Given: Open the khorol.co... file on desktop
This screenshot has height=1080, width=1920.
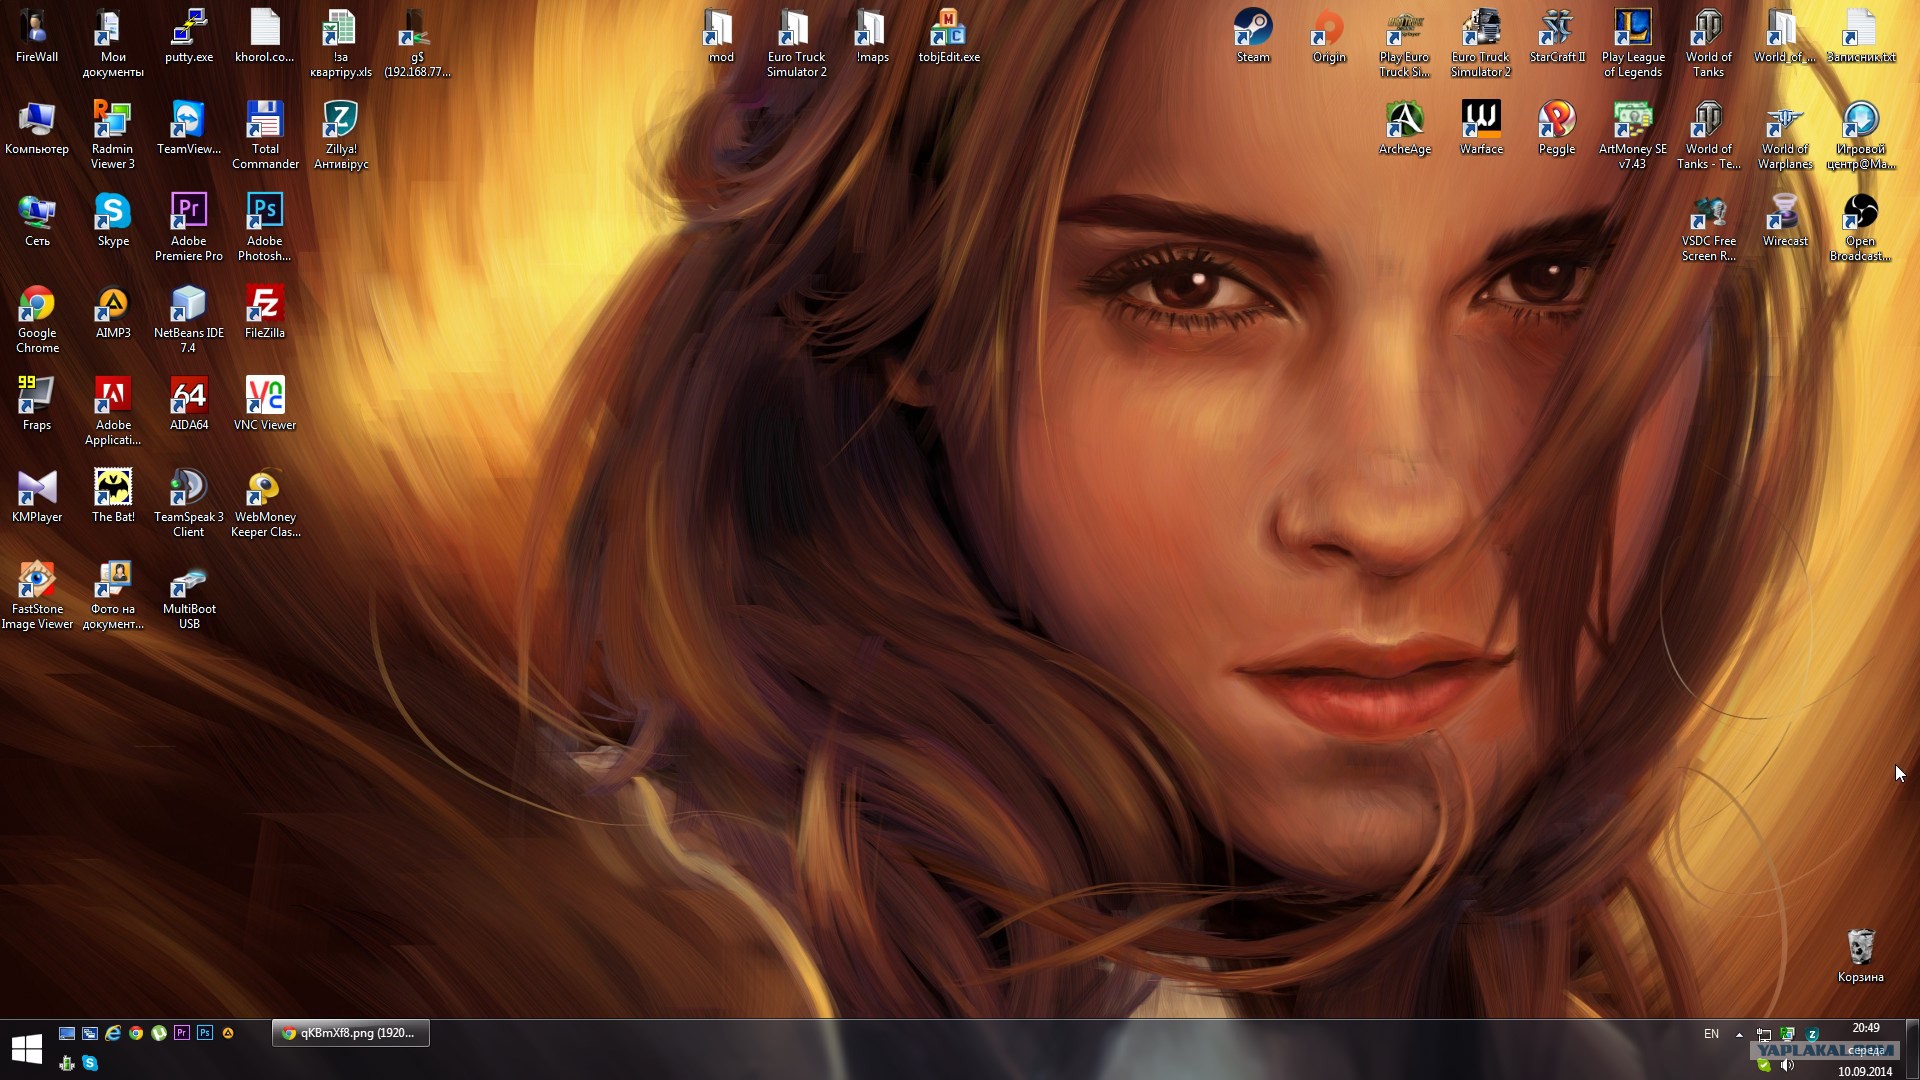Looking at the screenshot, I should pos(265,37).
